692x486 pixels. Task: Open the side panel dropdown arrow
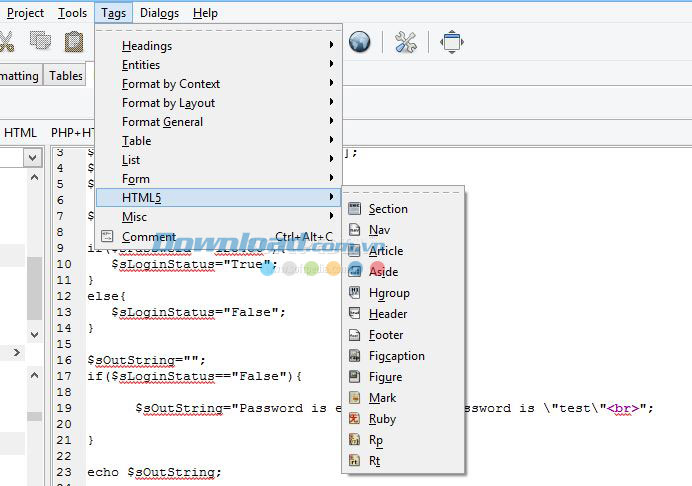pos(33,157)
